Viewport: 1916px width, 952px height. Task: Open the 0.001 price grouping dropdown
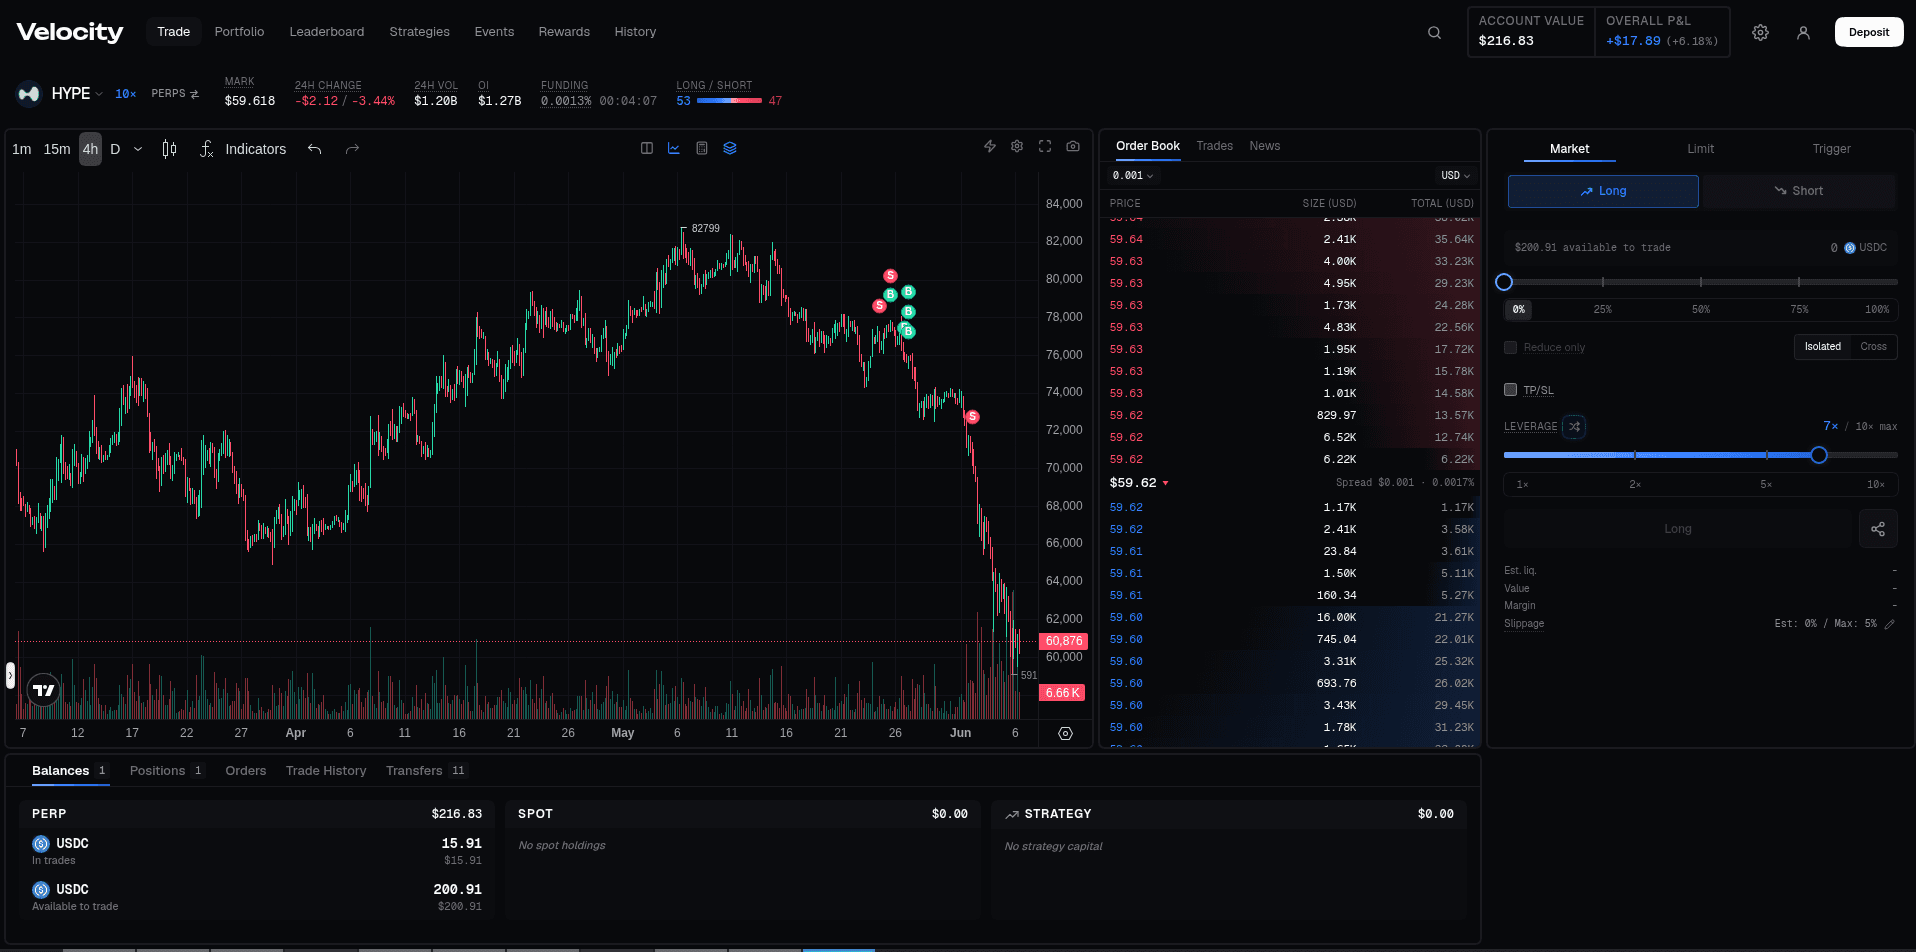pos(1133,176)
